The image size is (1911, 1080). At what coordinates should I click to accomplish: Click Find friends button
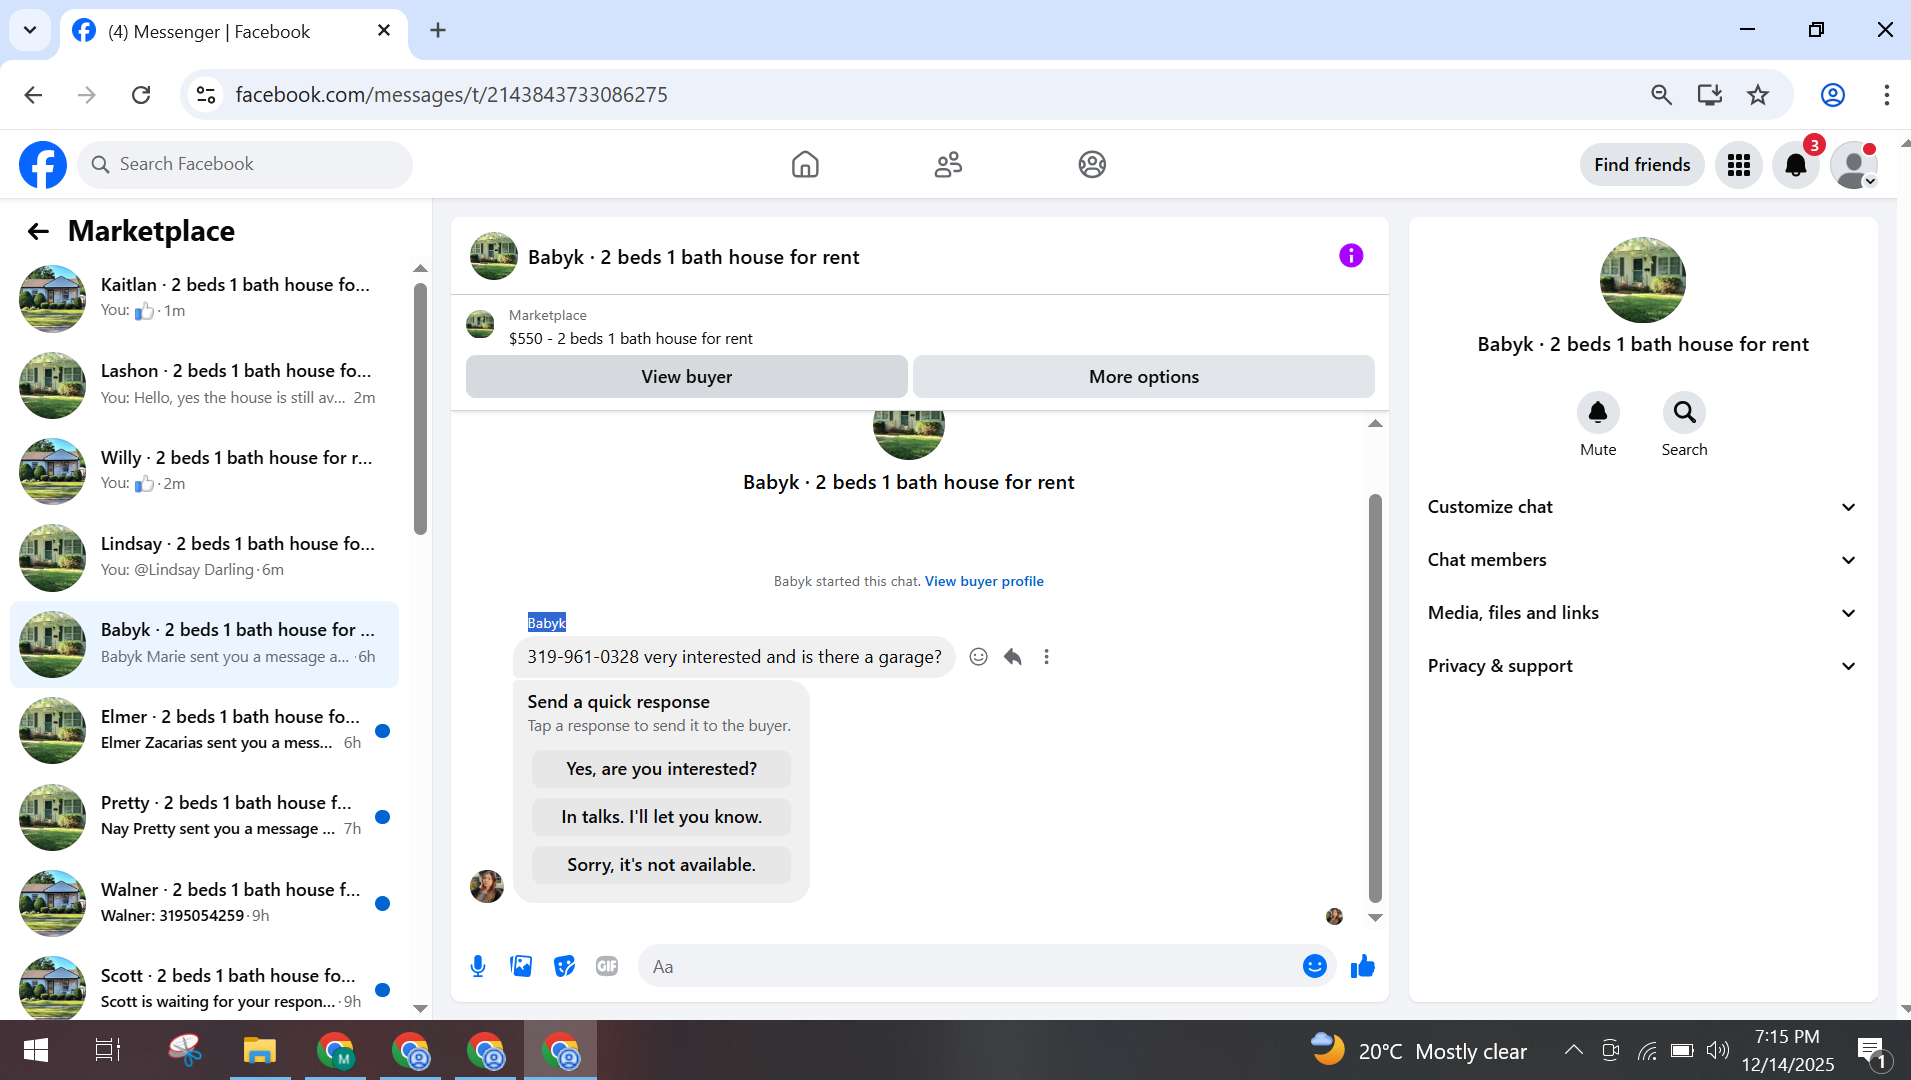[x=1642, y=165]
